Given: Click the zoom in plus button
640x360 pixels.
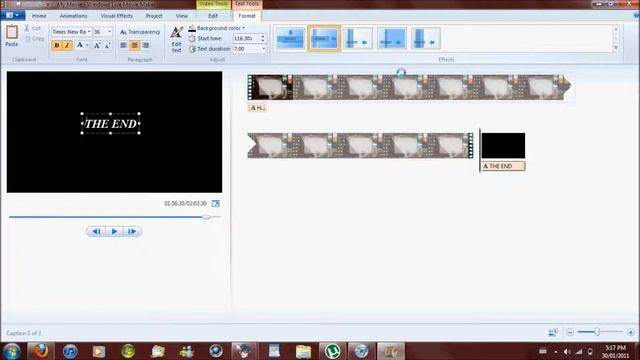Looking at the screenshot, I should click(x=631, y=332).
